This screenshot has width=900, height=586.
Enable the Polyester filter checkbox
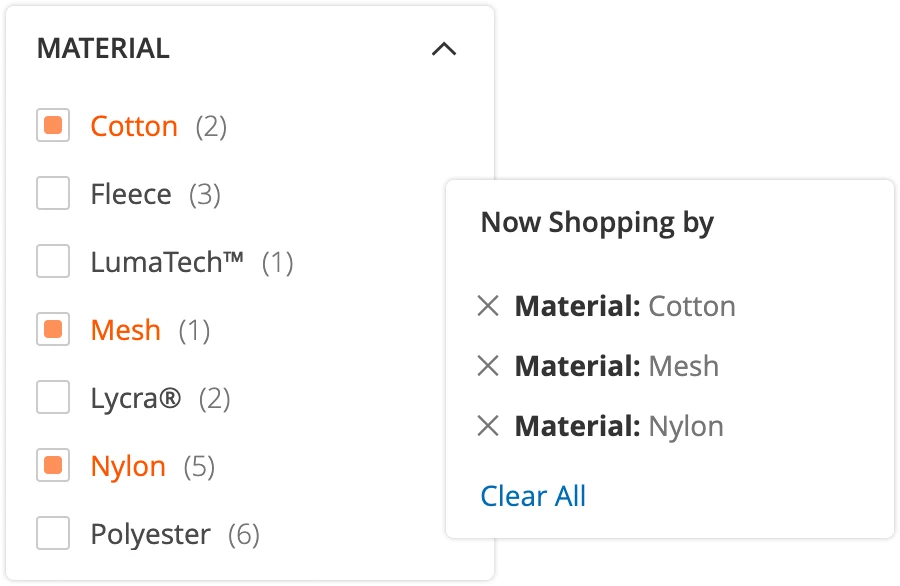(x=53, y=534)
